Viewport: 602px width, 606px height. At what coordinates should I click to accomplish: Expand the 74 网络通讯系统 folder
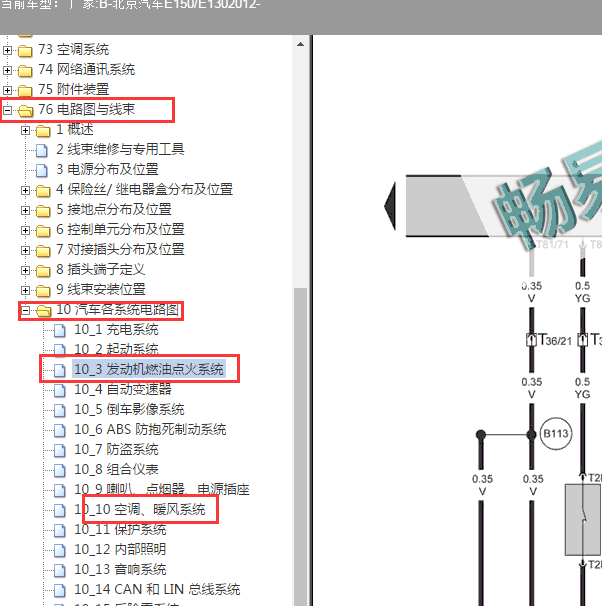pos(7,70)
